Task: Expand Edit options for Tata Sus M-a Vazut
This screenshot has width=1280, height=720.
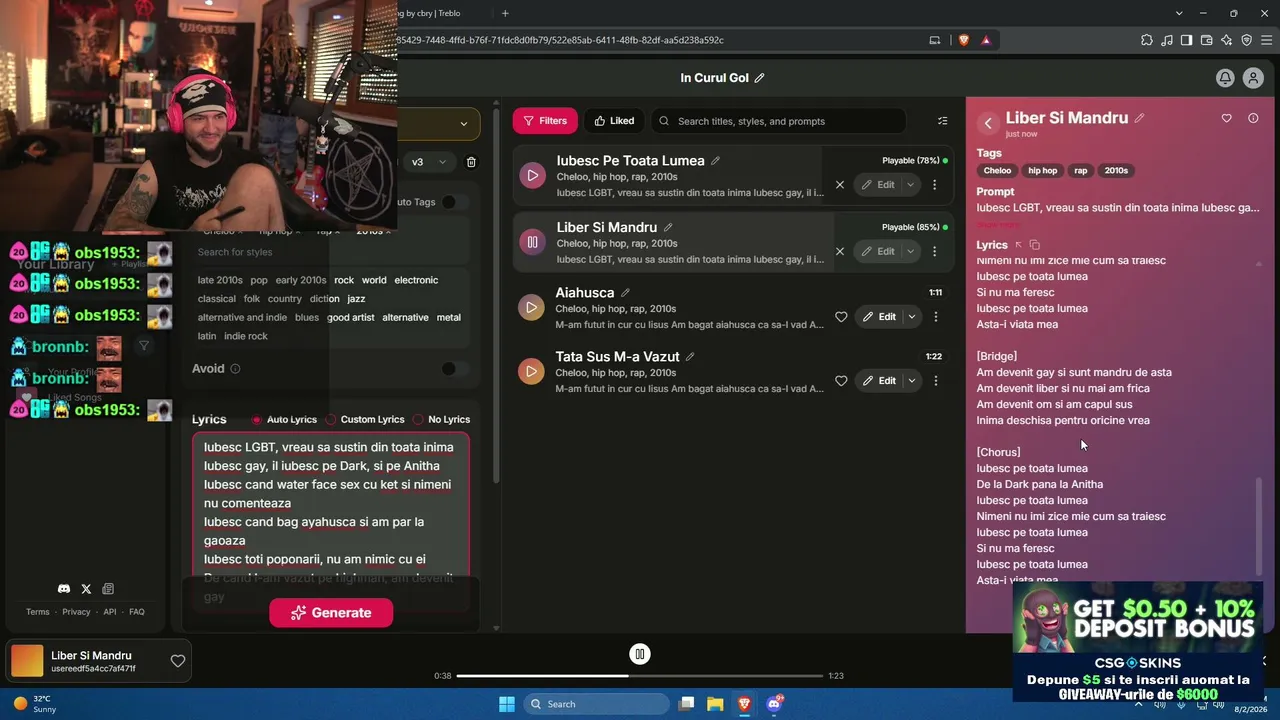Action: pos(911,381)
